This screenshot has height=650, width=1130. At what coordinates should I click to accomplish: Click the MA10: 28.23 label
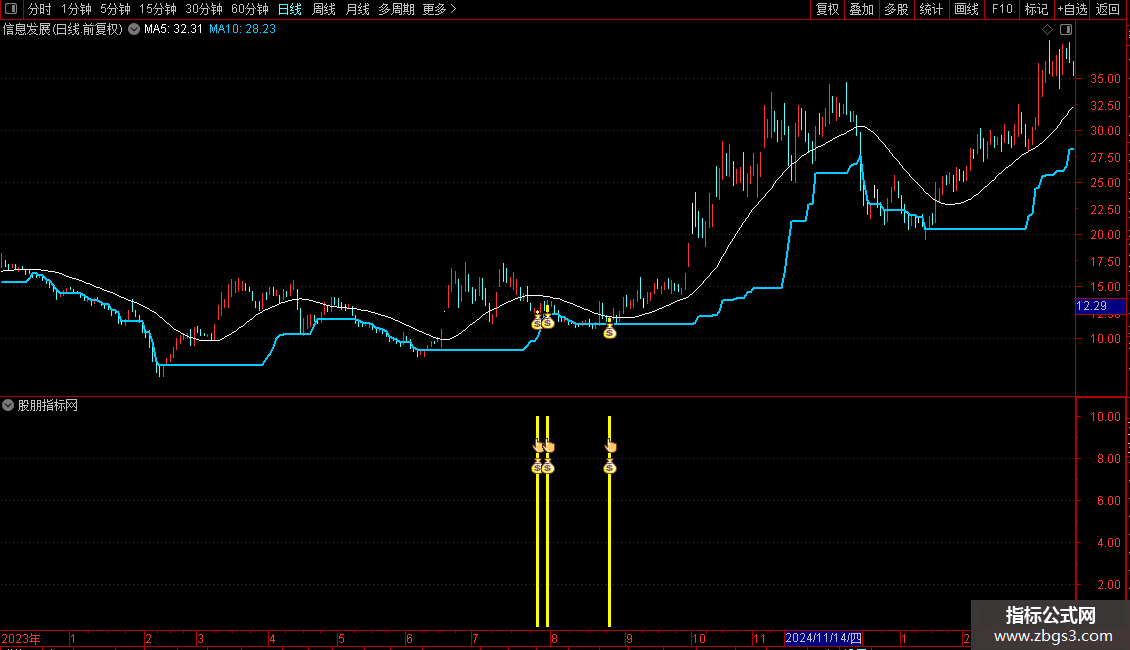click(242, 29)
